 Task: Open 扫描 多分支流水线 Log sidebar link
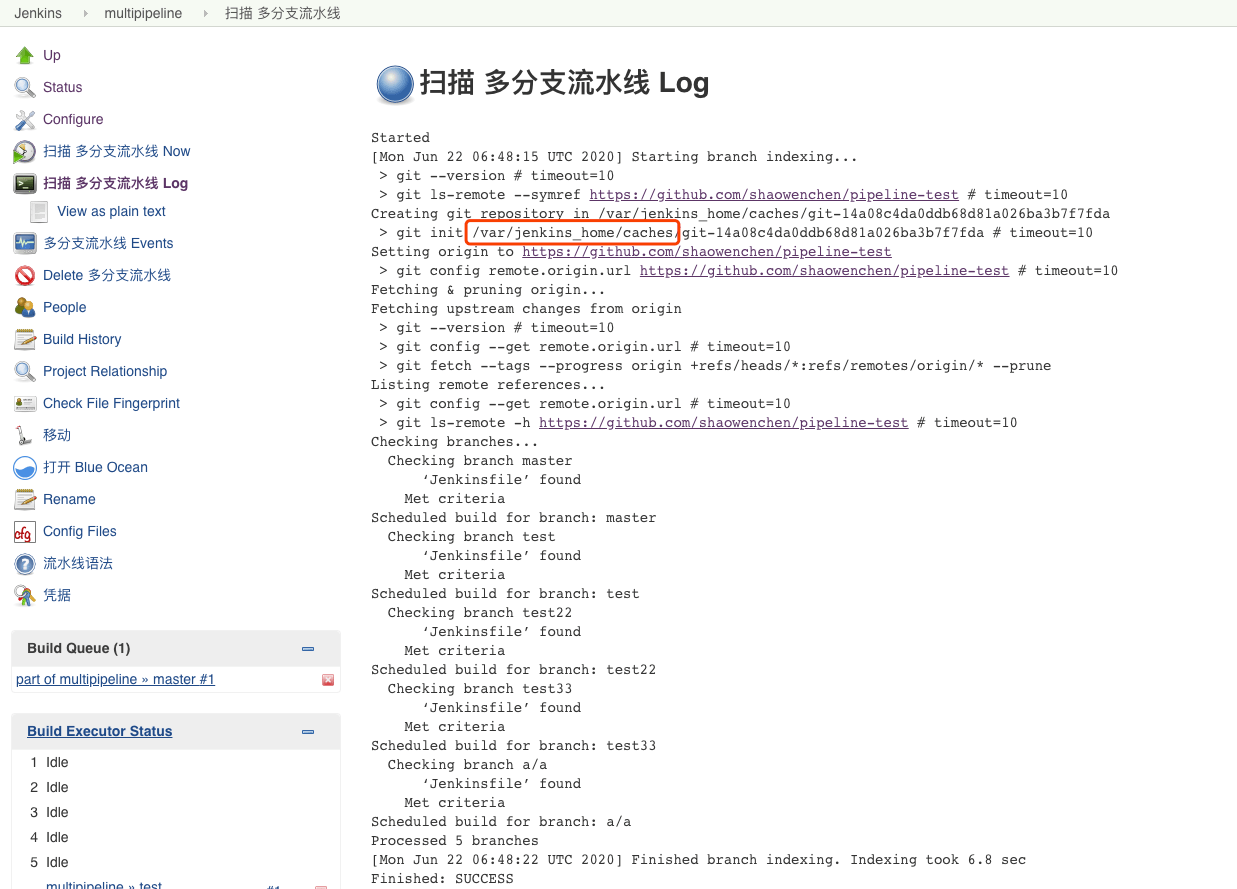tap(115, 183)
